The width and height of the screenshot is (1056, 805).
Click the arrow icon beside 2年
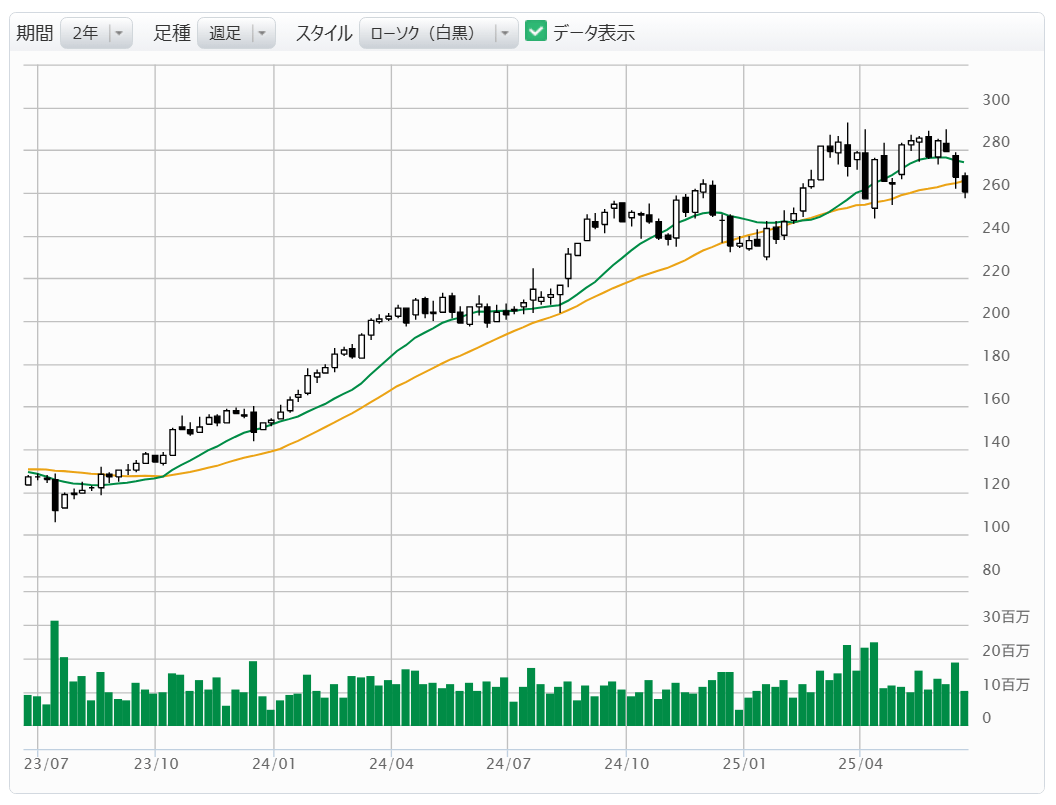tap(119, 33)
